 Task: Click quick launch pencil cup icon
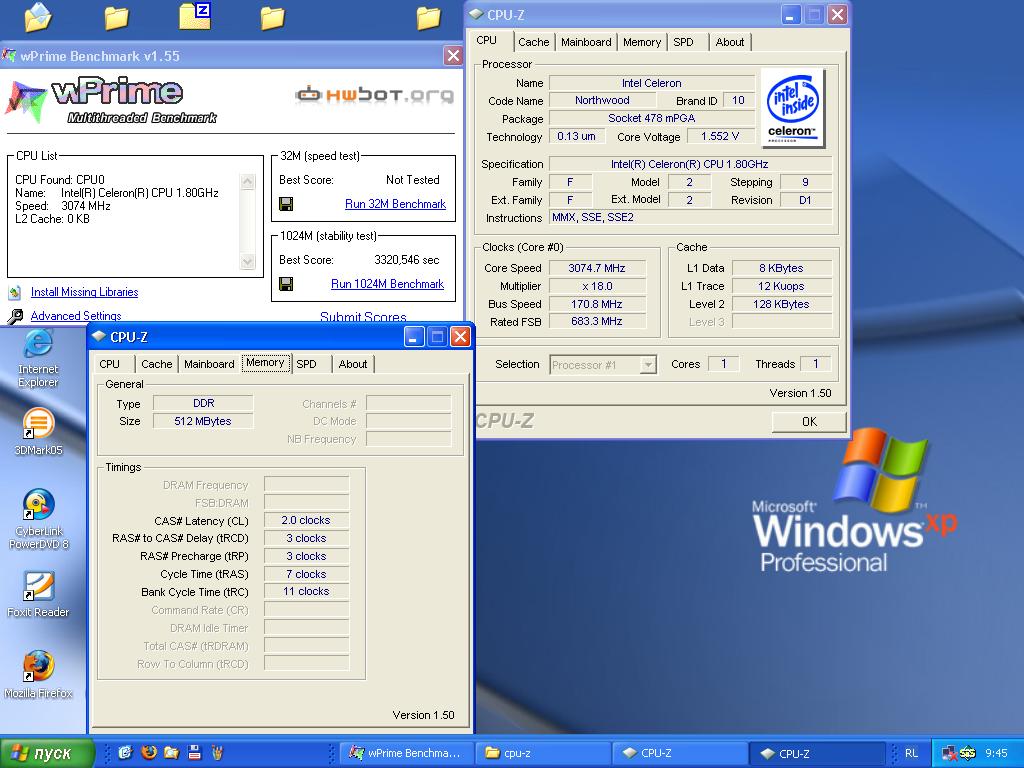(x=217, y=752)
